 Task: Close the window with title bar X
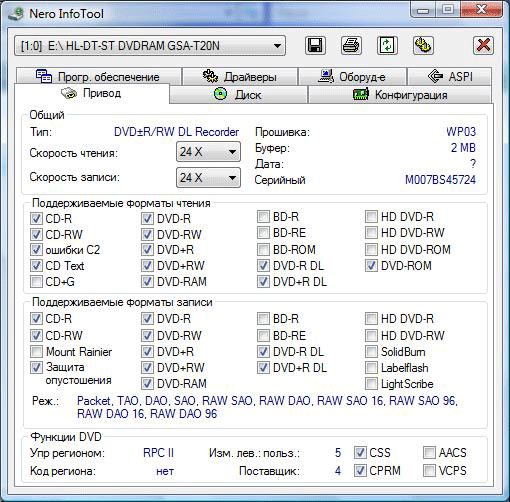pyautogui.click(x=481, y=10)
